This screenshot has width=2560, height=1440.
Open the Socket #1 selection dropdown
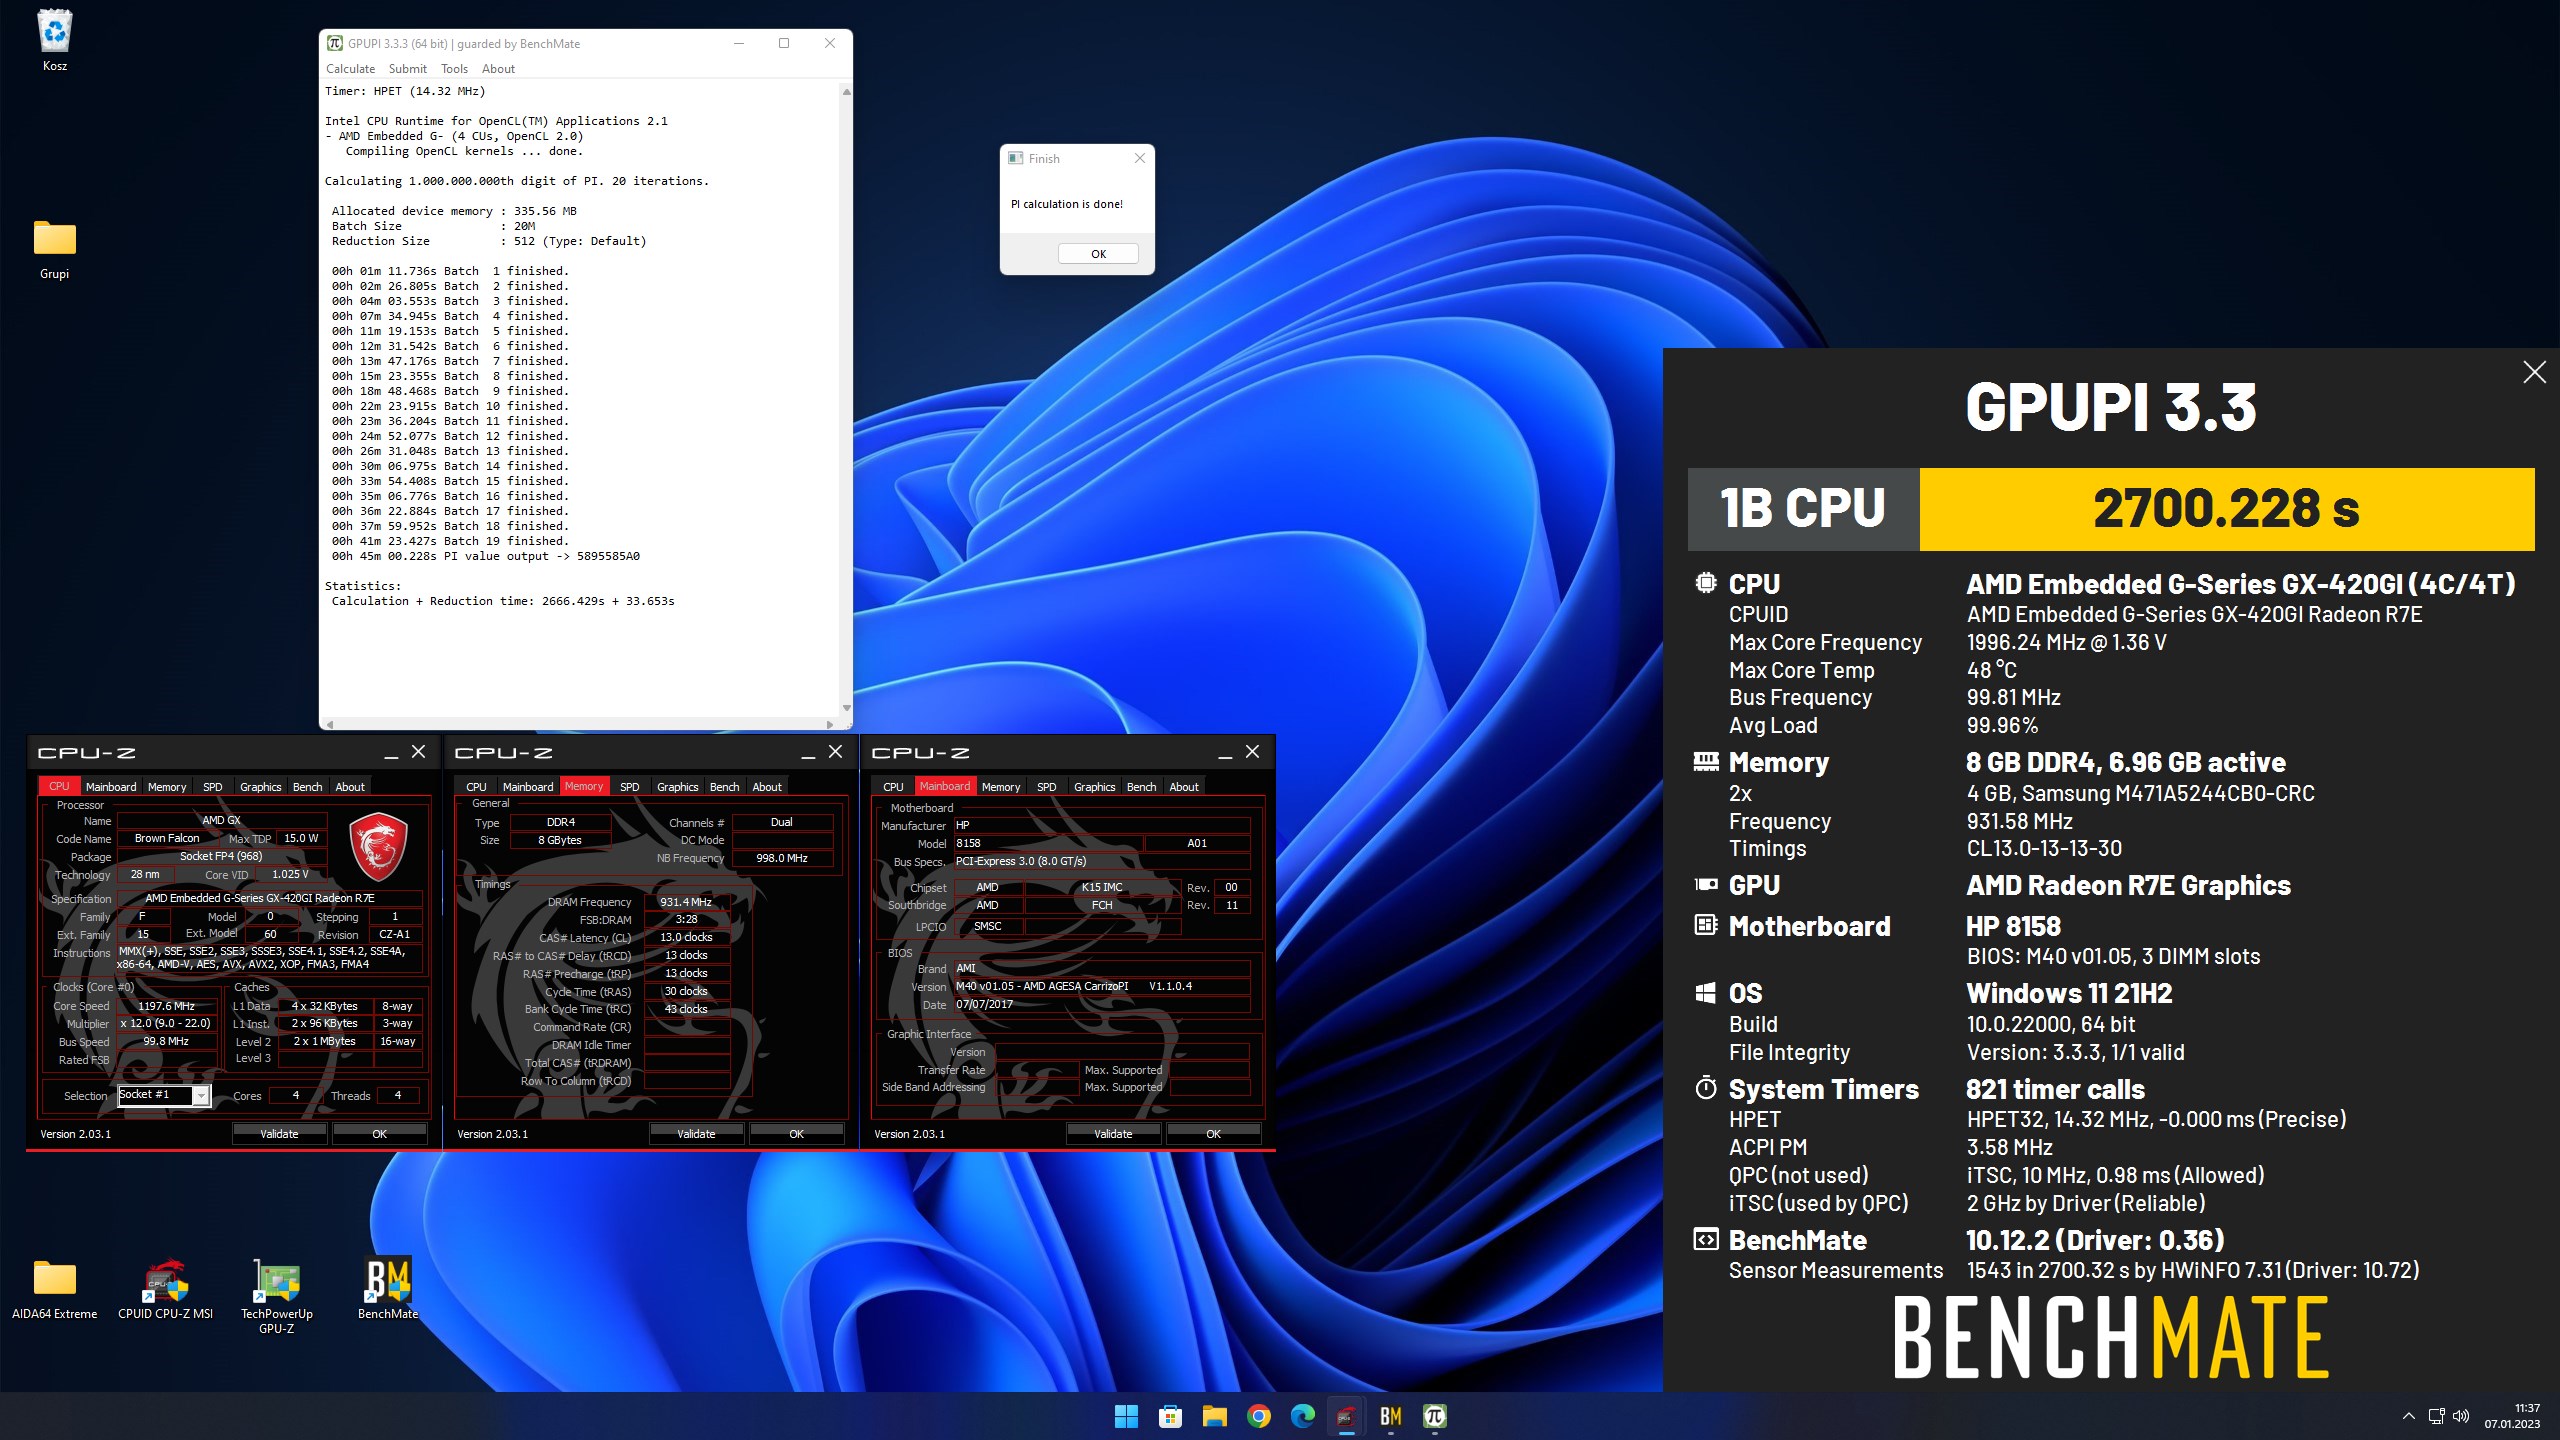(201, 1095)
